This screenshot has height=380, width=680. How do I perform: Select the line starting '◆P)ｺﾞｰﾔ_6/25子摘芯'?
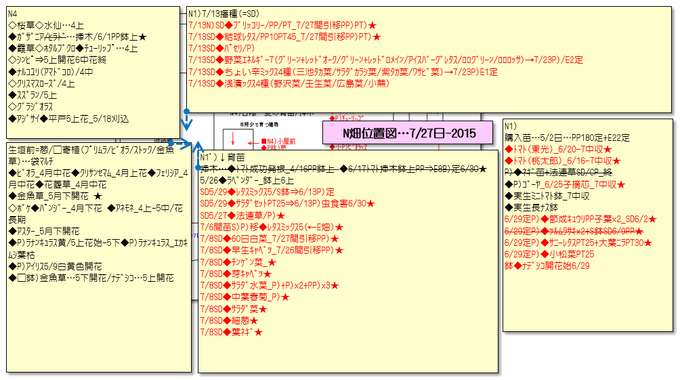tap(565, 185)
